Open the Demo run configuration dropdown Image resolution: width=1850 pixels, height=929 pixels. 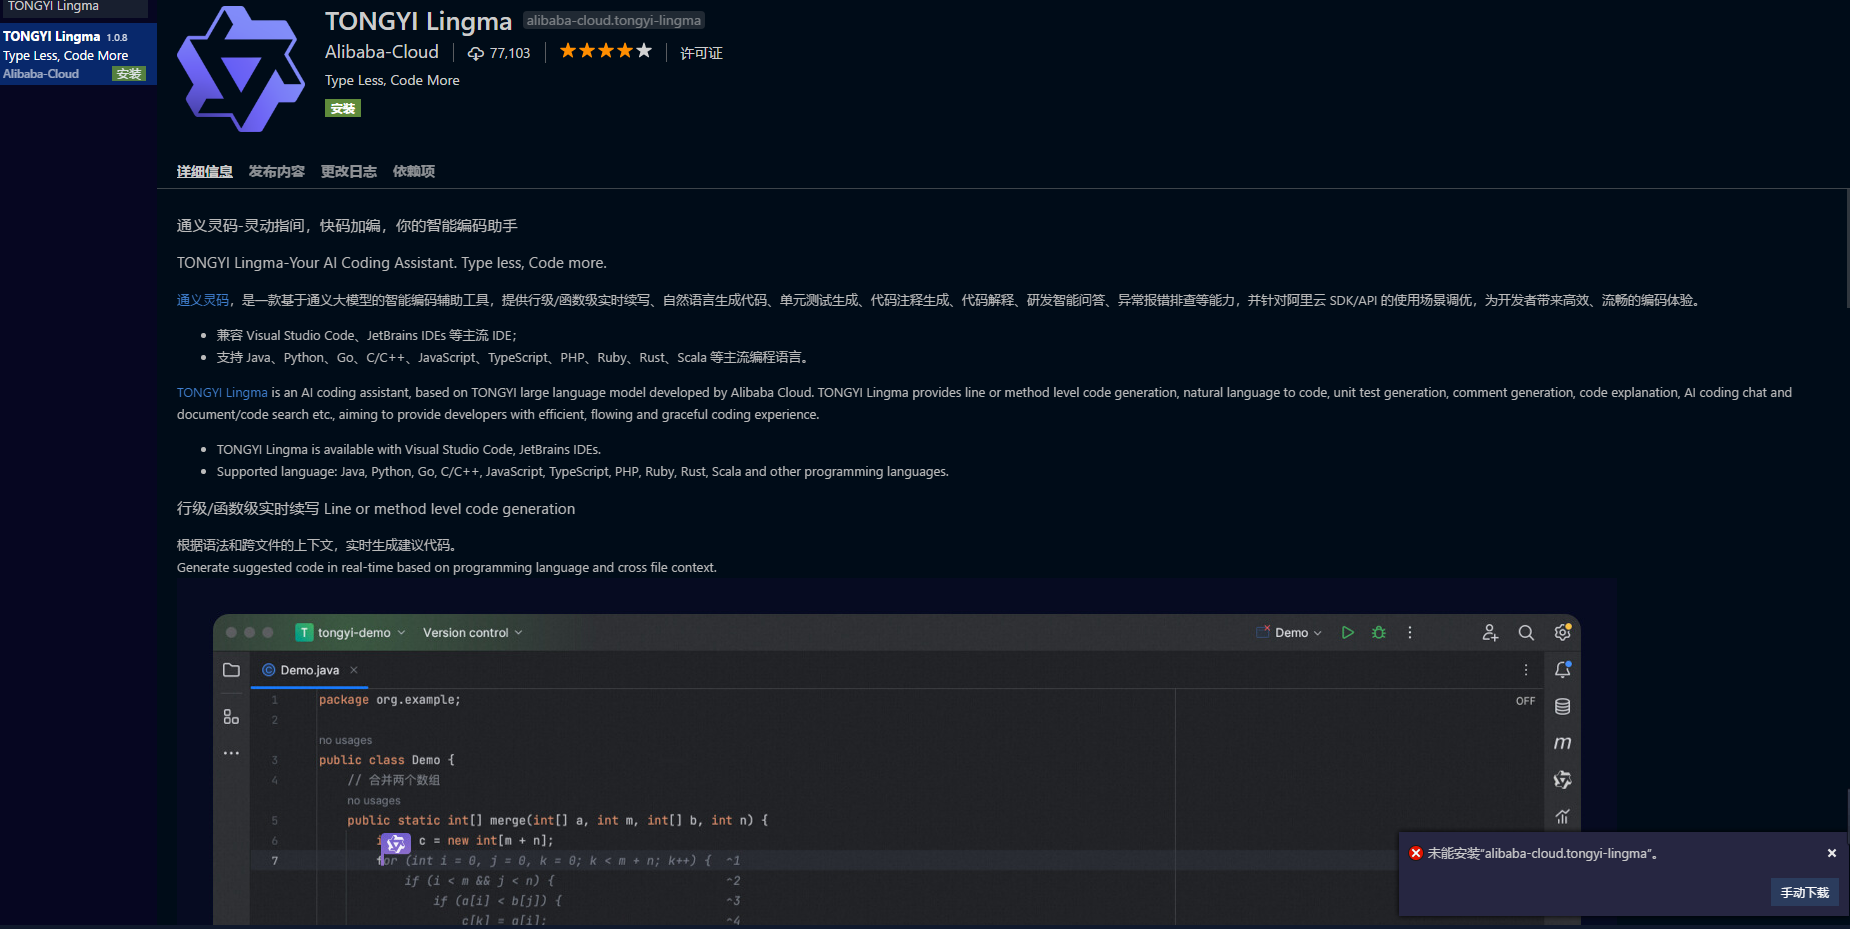point(1290,632)
